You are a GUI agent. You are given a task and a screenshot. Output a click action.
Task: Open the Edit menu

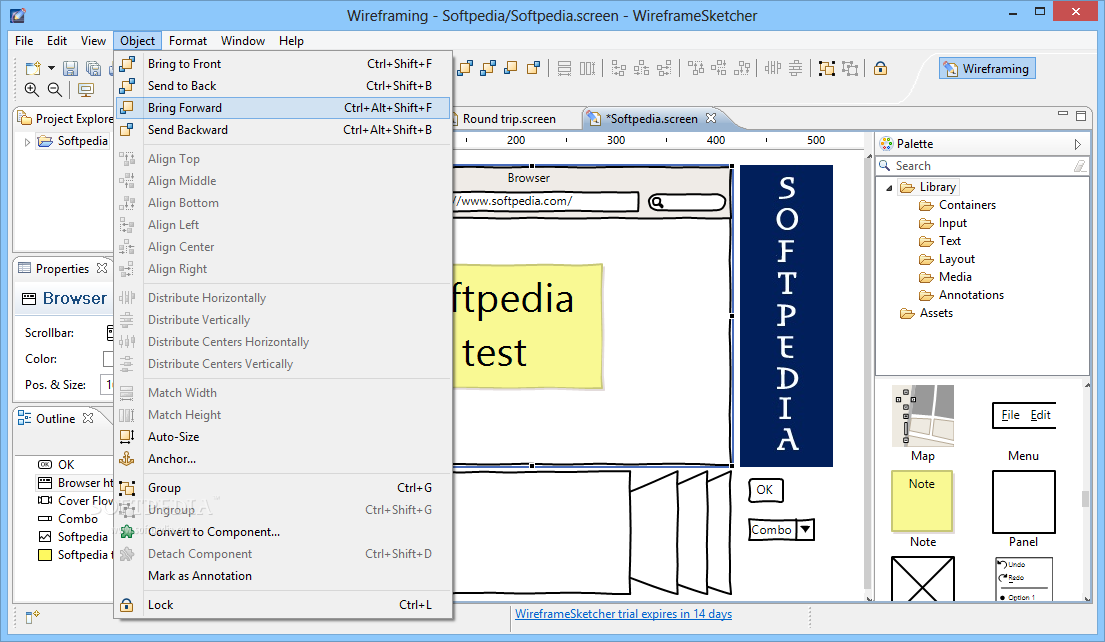pyautogui.click(x=57, y=41)
